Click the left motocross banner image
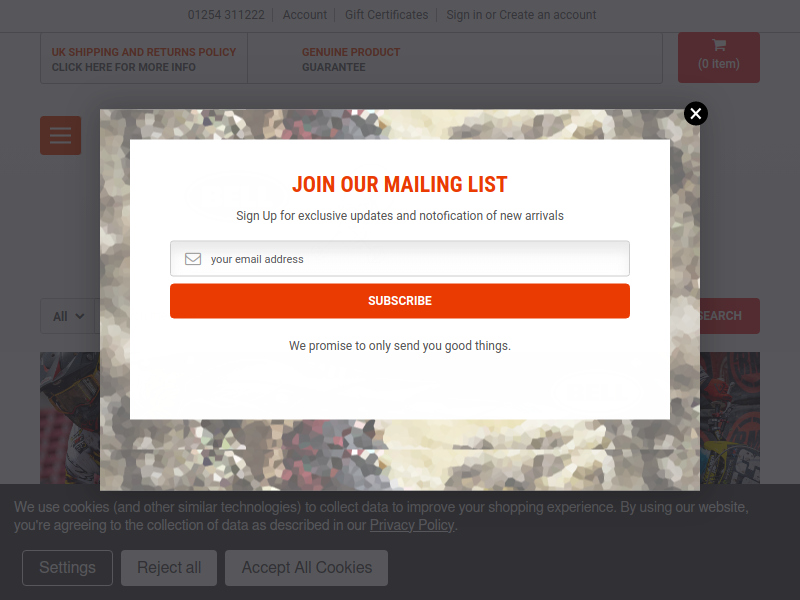The height and width of the screenshot is (600, 800). [x=70, y=418]
